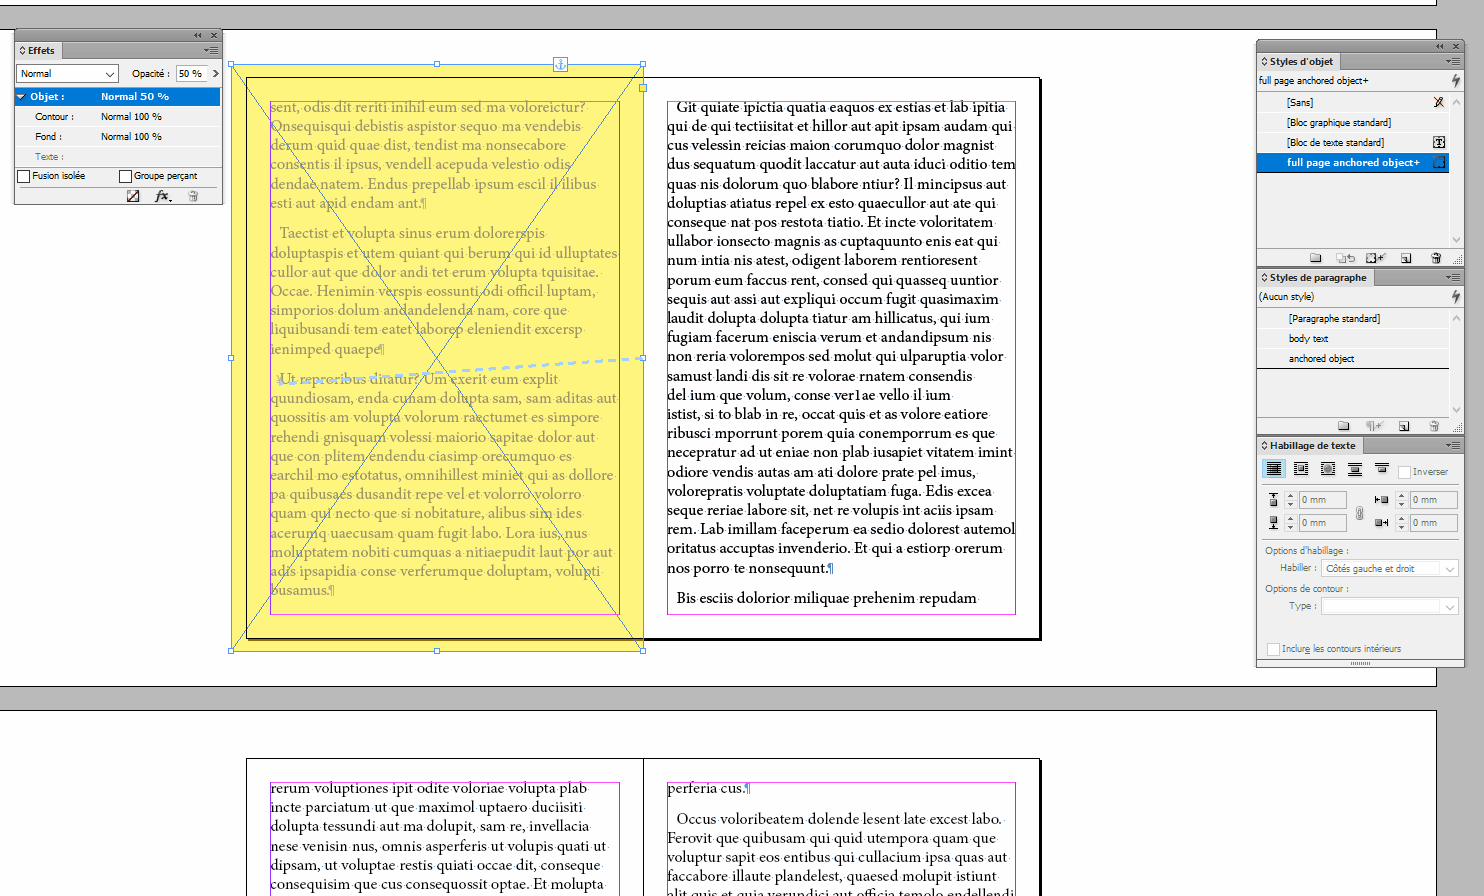This screenshot has height=896, width=1484.
Task: Create new object style icon
Action: pyautogui.click(x=1406, y=258)
